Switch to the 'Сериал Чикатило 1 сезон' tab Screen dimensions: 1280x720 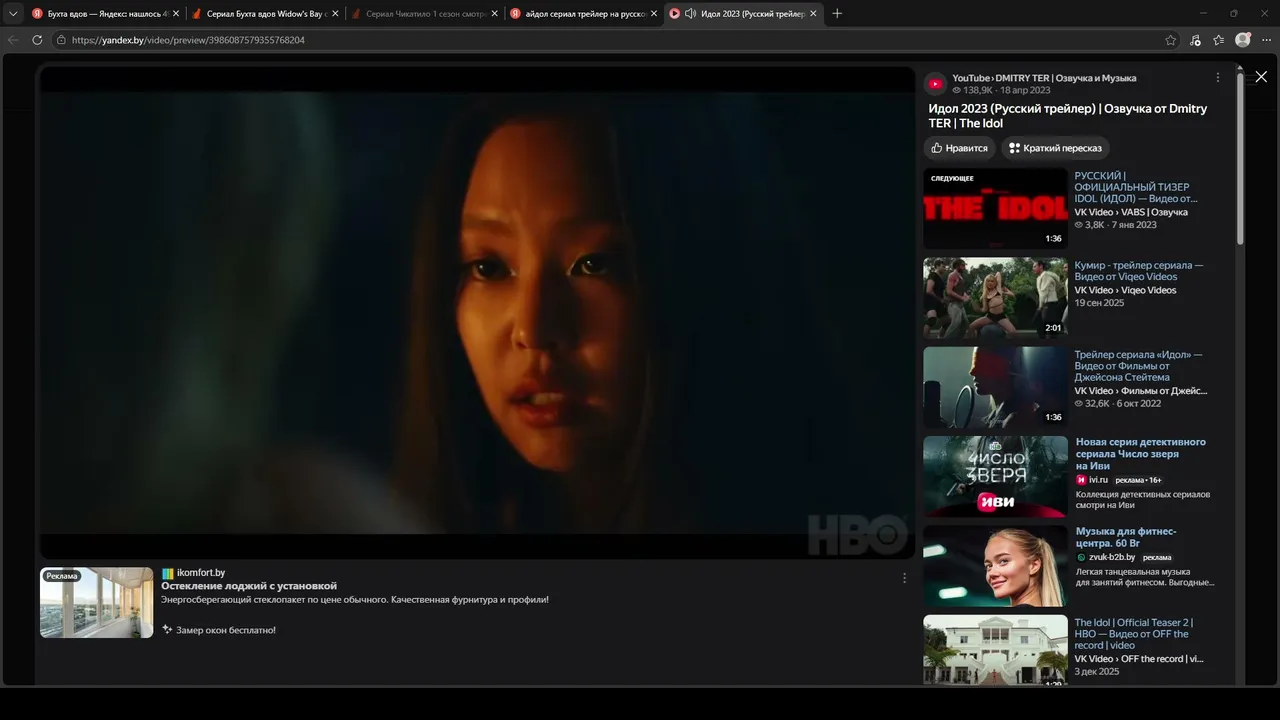424,14
